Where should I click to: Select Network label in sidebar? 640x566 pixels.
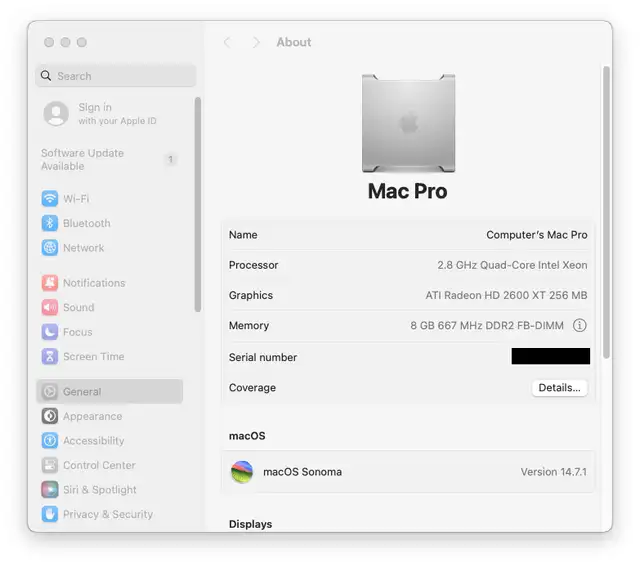[84, 248]
